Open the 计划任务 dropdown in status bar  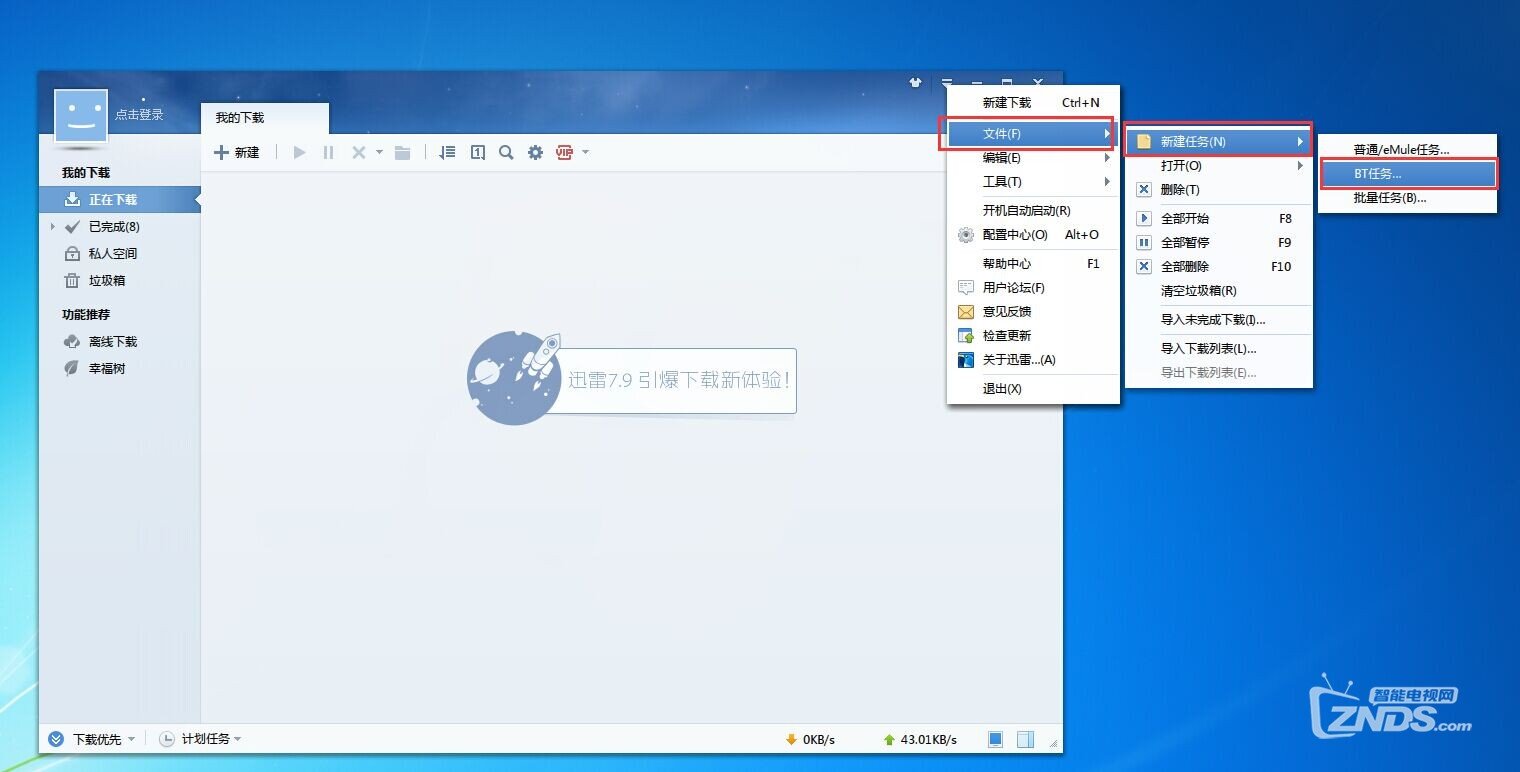coord(200,739)
